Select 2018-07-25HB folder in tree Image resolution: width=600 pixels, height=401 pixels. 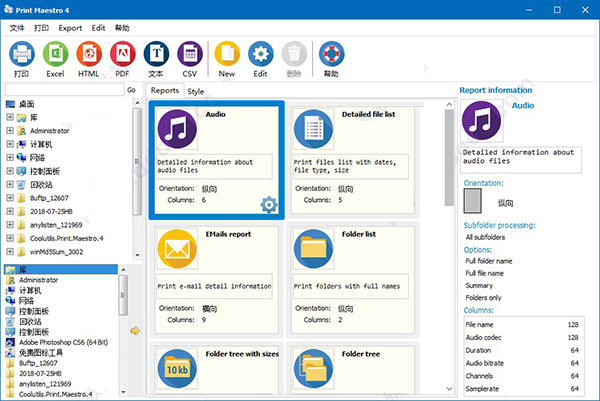51,211
